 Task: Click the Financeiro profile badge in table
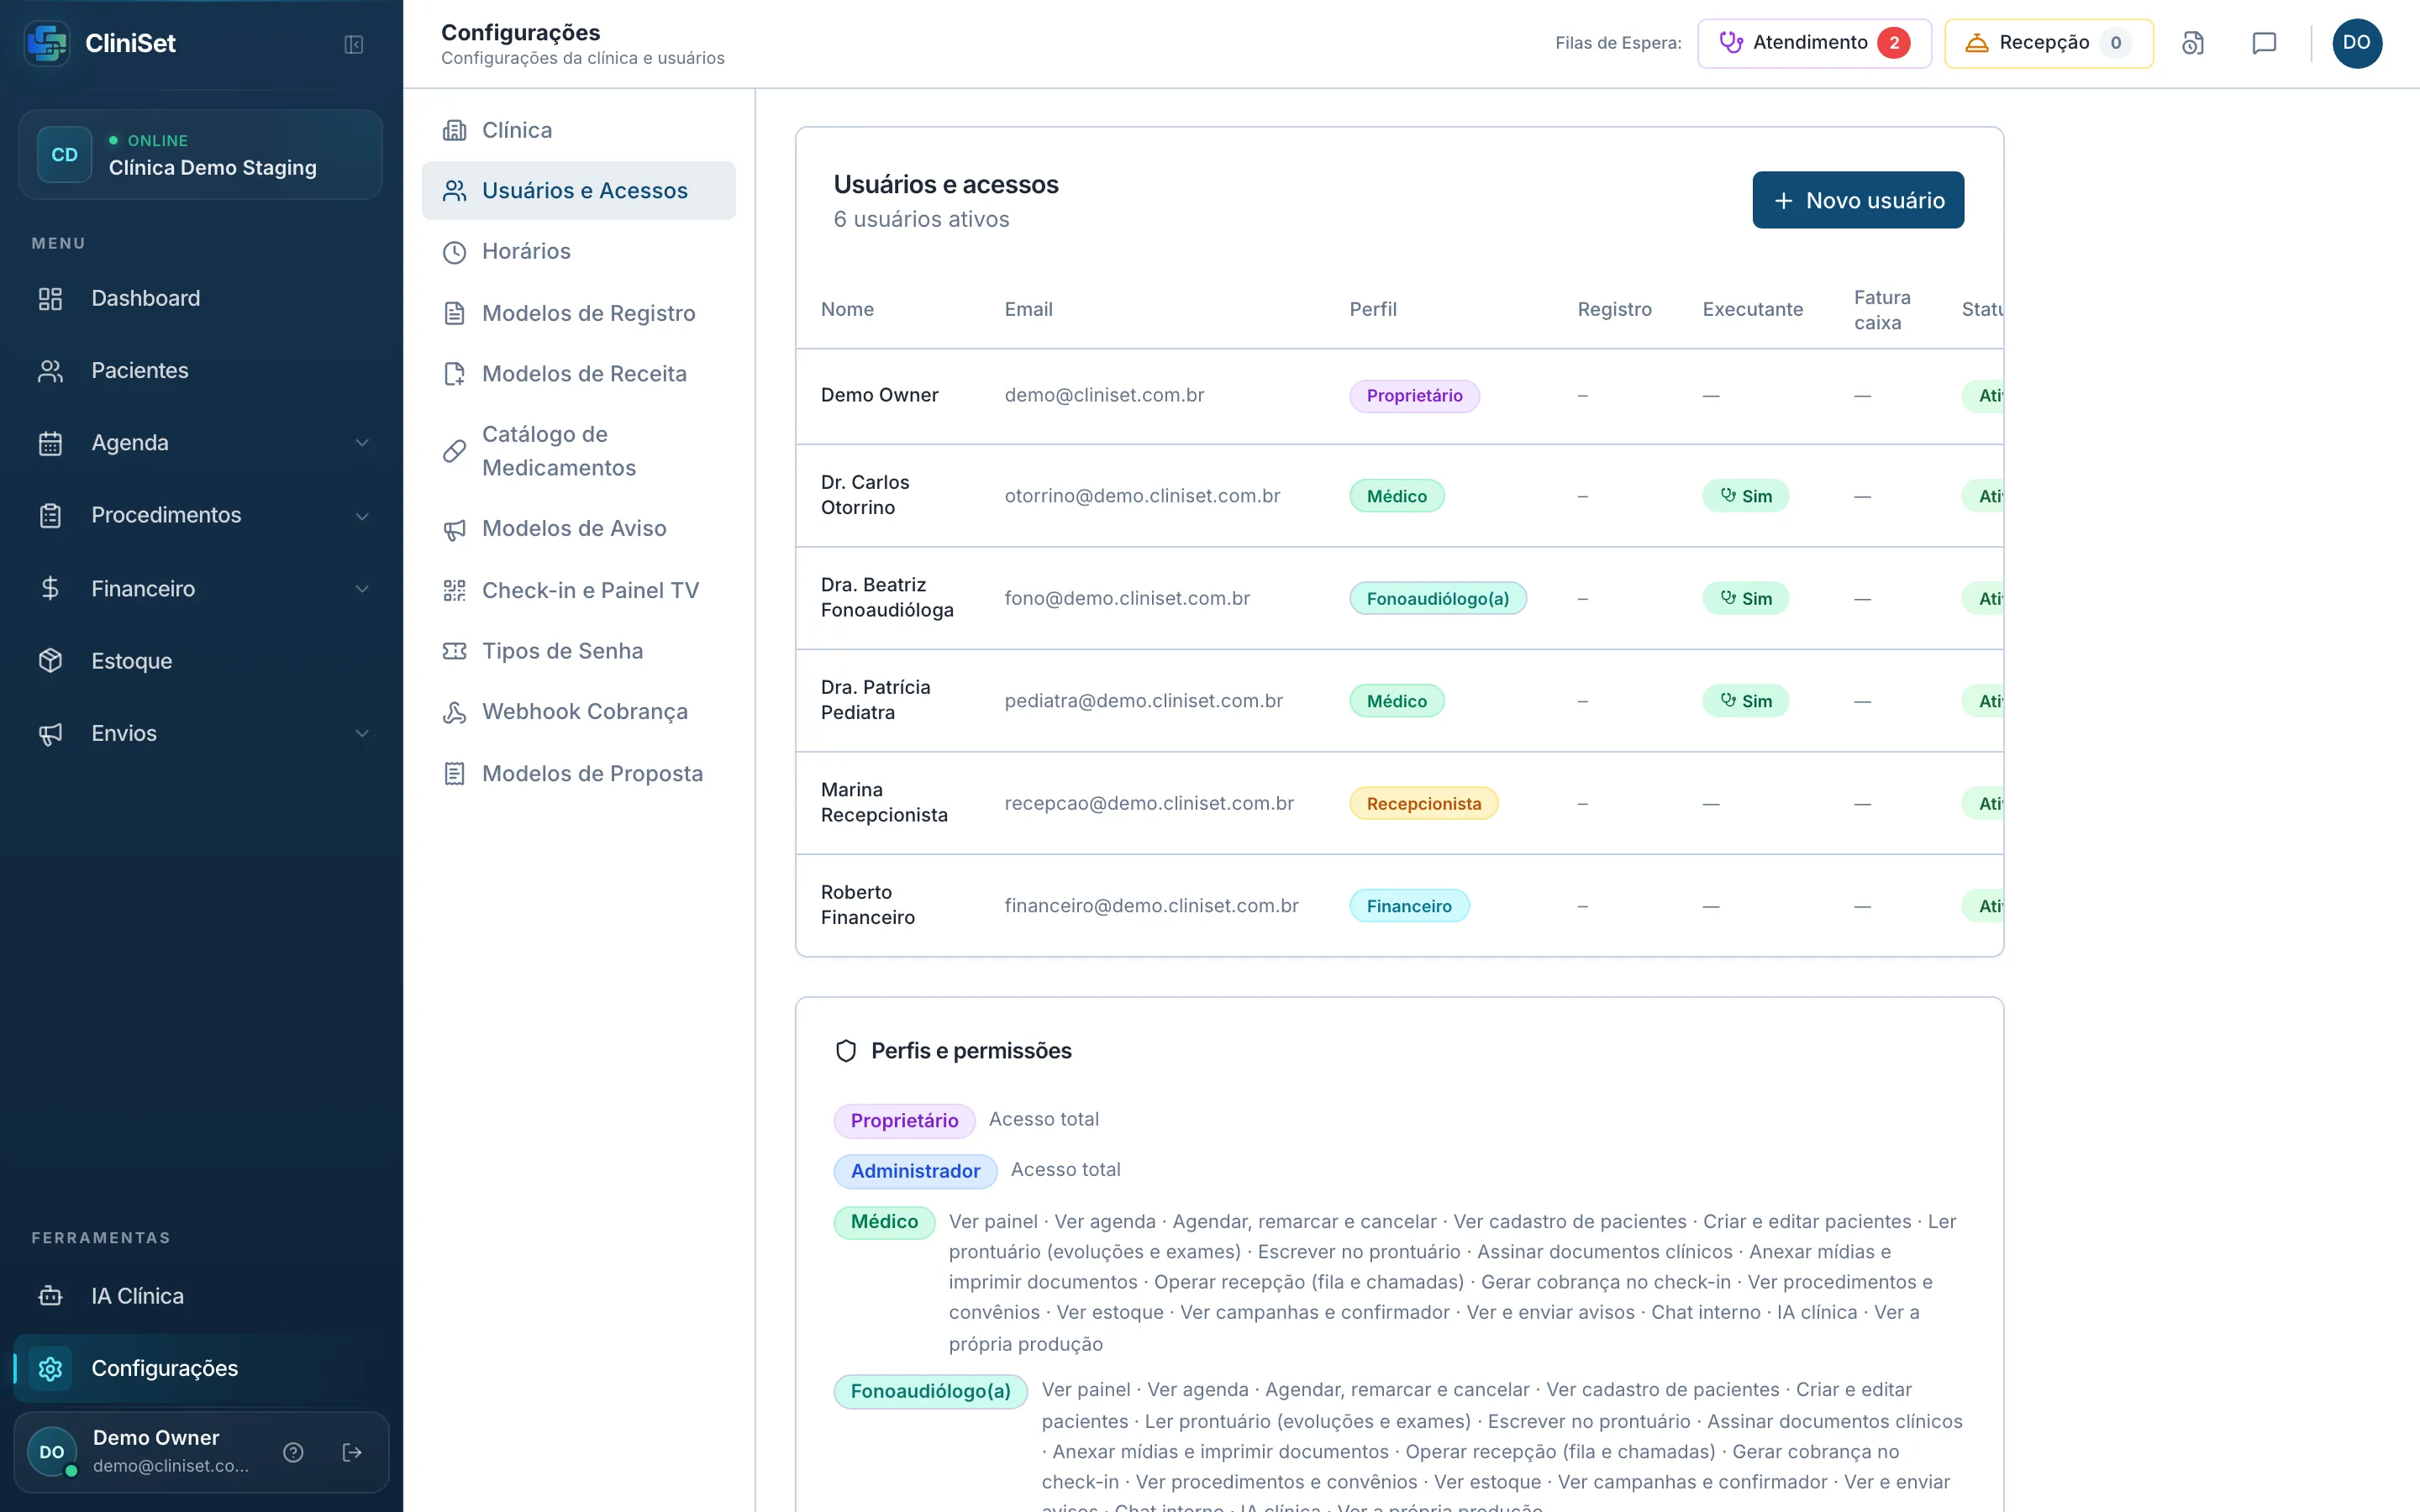pos(1408,906)
